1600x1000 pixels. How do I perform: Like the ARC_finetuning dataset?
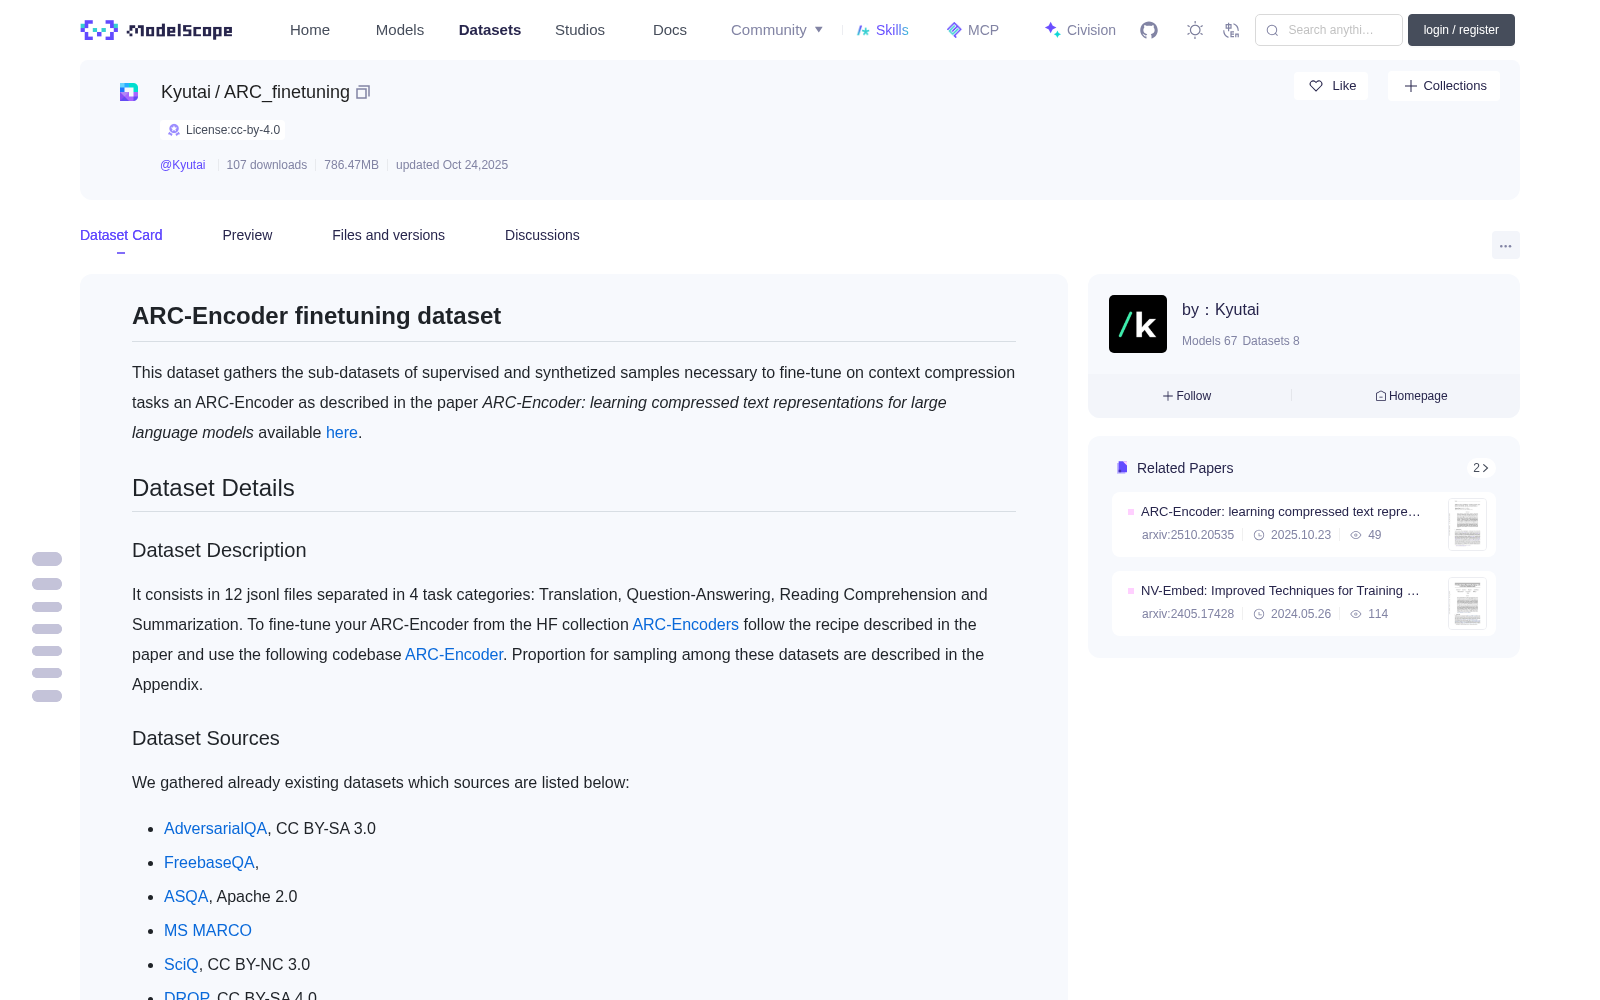1332,86
